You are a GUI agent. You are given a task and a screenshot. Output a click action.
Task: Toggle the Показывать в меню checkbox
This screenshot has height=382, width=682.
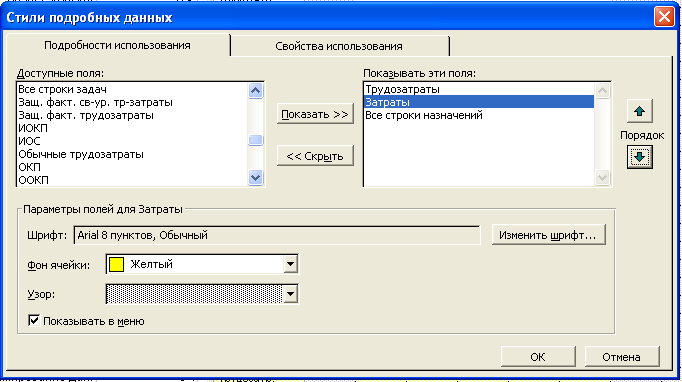click(34, 321)
